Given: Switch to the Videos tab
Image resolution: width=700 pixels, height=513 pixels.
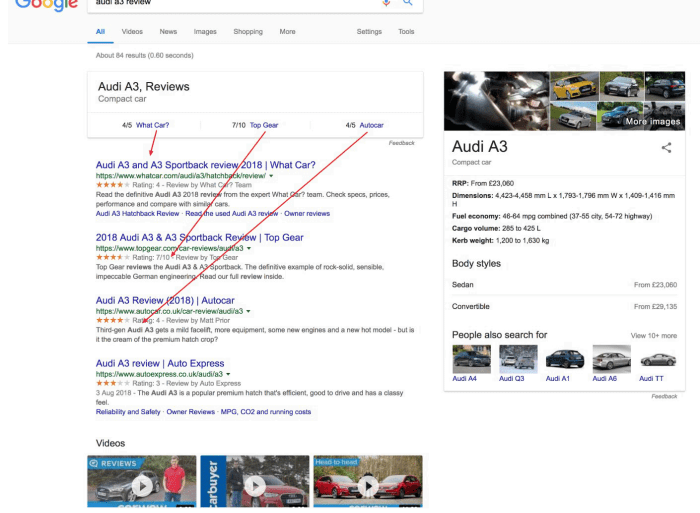Looking at the screenshot, I should click(132, 32).
